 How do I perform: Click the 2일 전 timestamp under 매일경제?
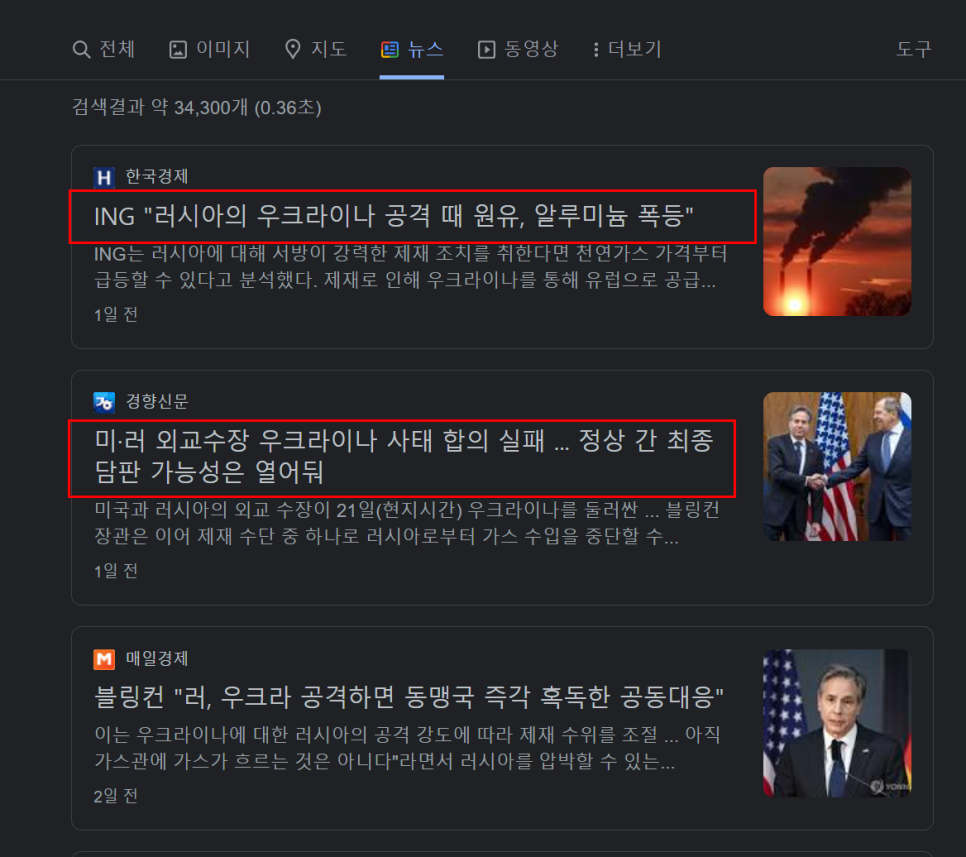tap(115, 796)
